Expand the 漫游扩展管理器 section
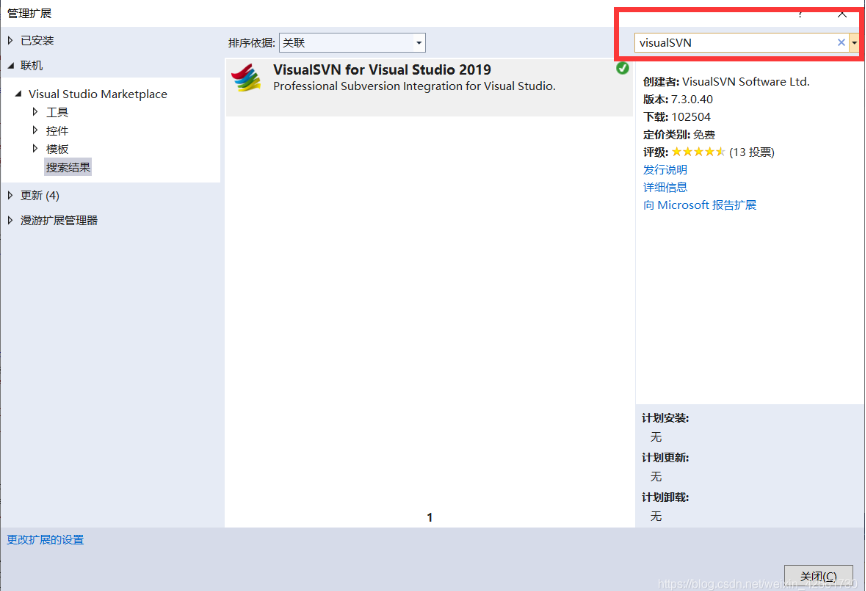Image resolution: width=866 pixels, height=591 pixels. tap(12, 220)
